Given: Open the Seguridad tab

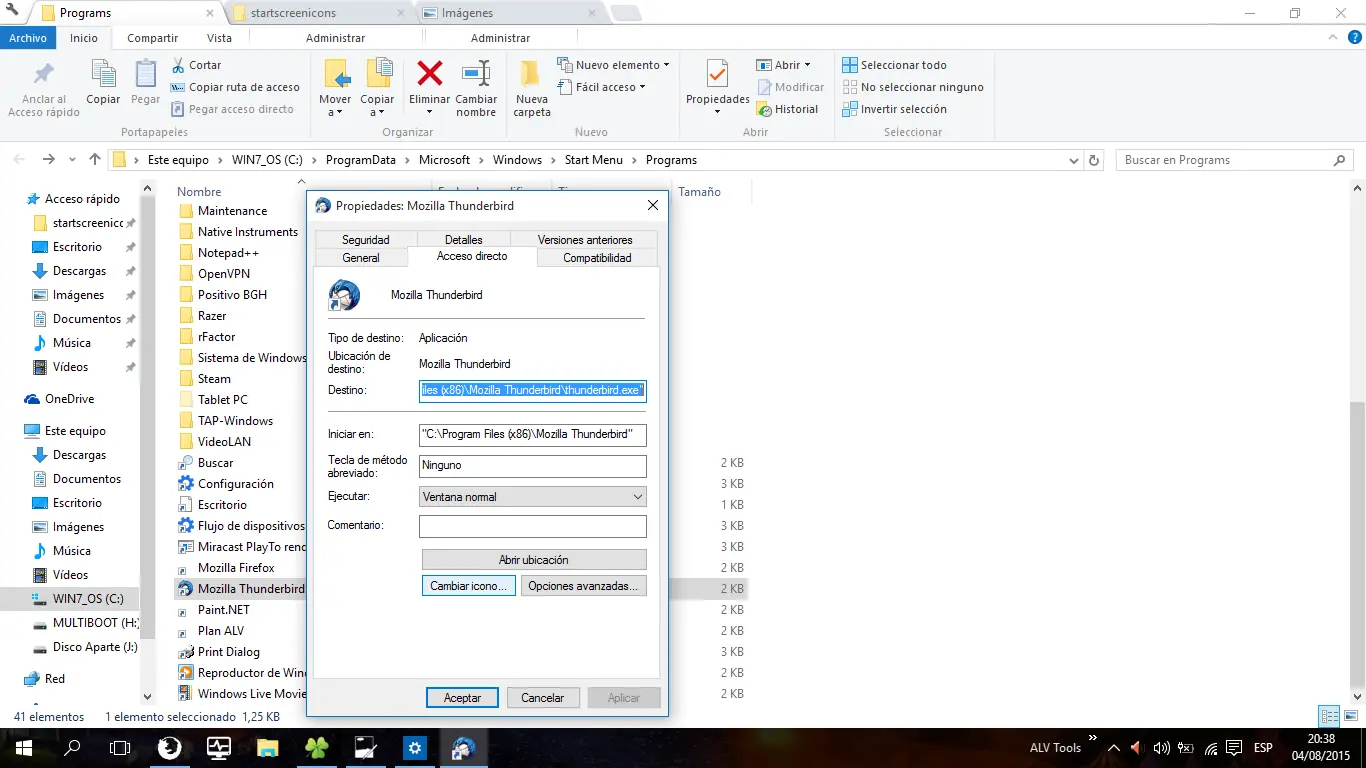Looking at the screenshot, I should (x=365, y=240).
